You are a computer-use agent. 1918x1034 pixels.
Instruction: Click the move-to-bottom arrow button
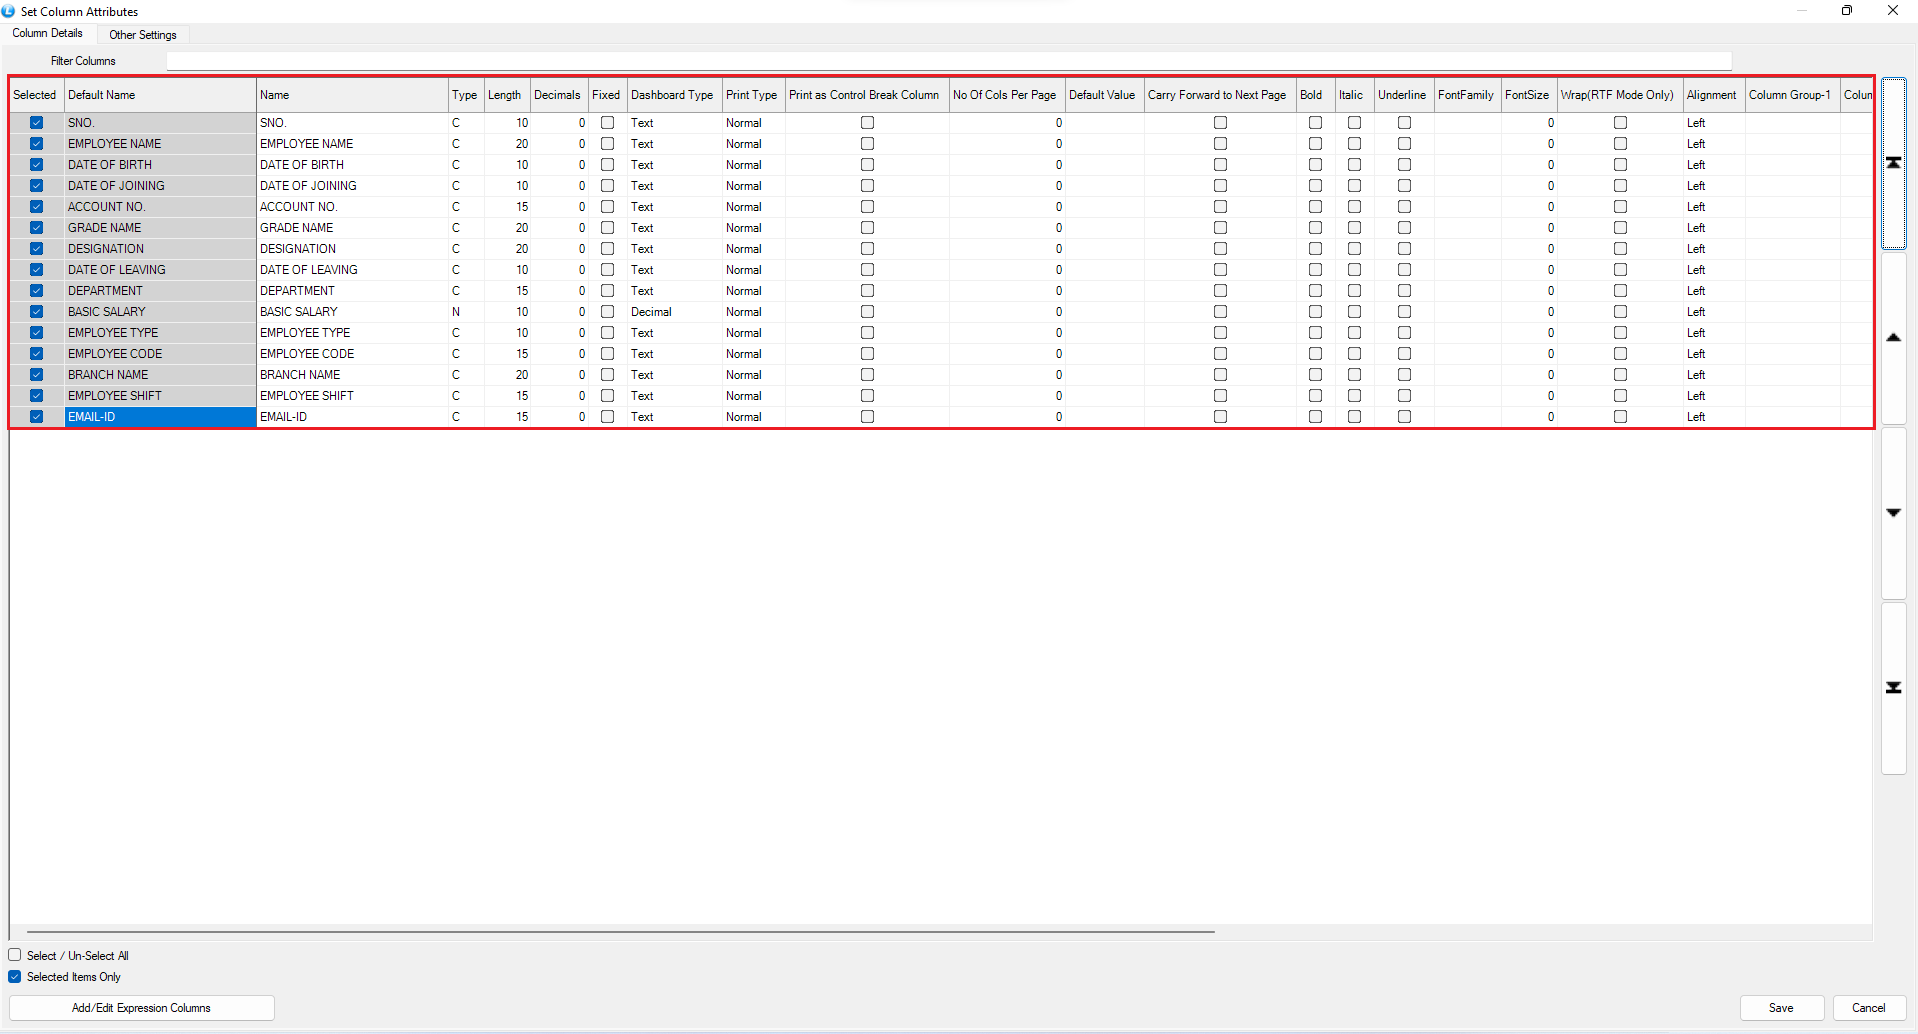point(1893,688)
